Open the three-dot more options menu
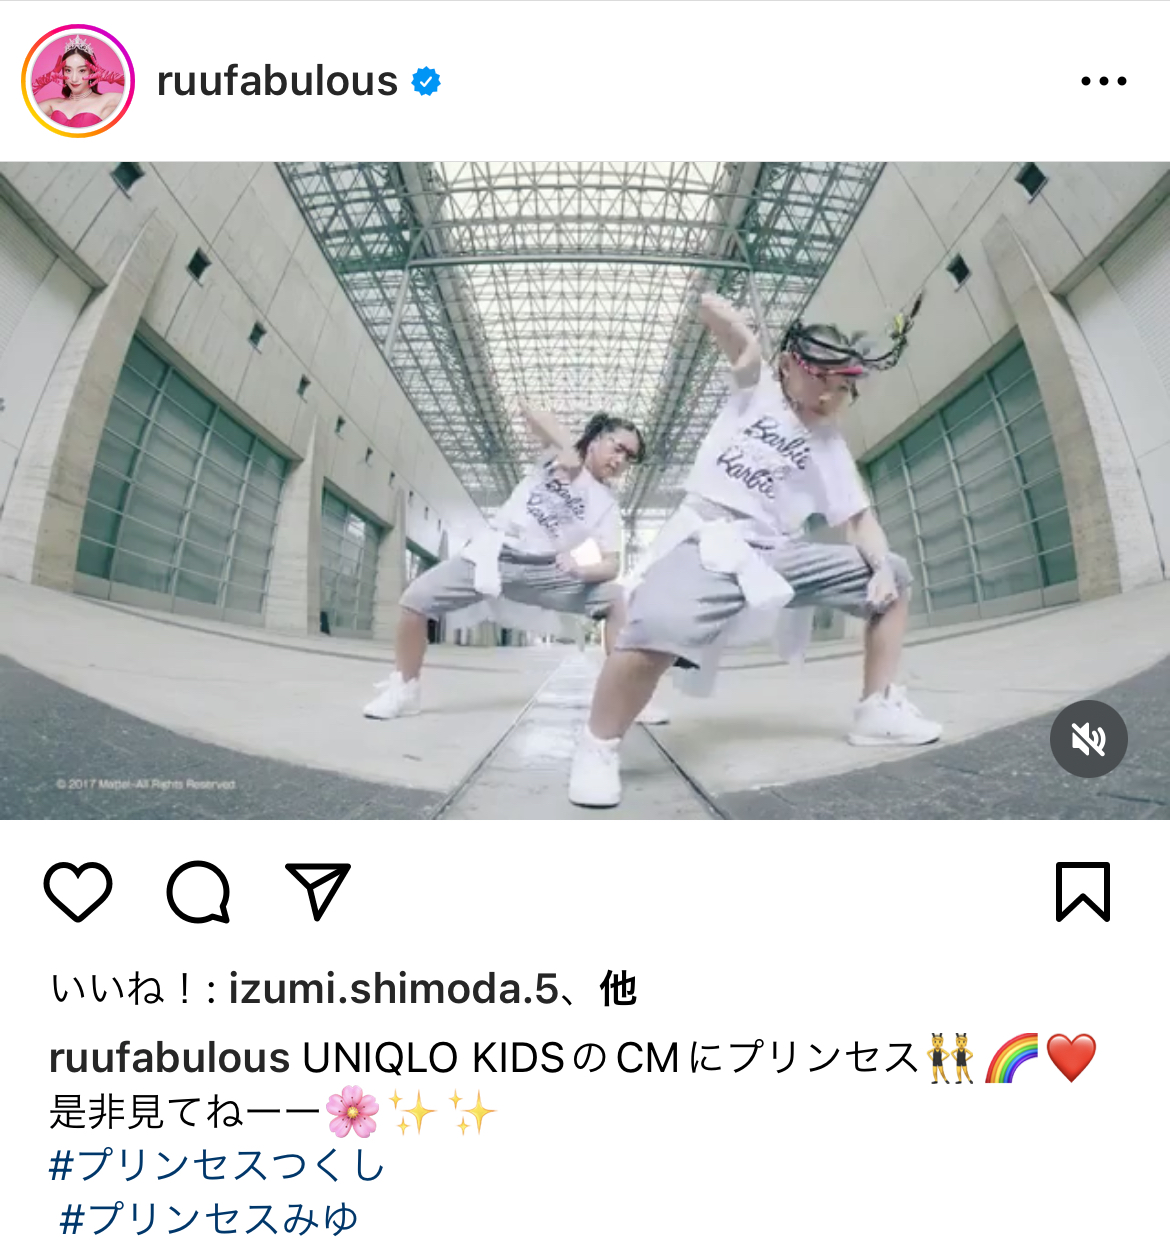The image size is (1170, 1244). pos(1104,81)
